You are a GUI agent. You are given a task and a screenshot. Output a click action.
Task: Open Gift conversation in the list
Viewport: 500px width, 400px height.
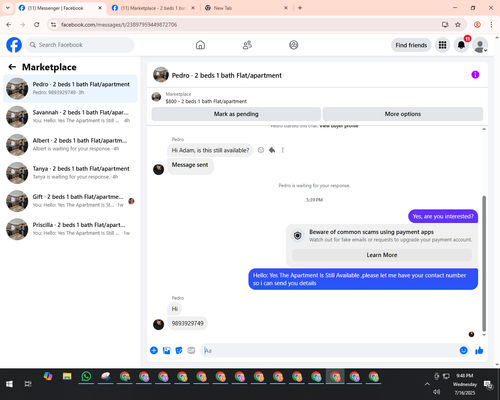point(70,201)
